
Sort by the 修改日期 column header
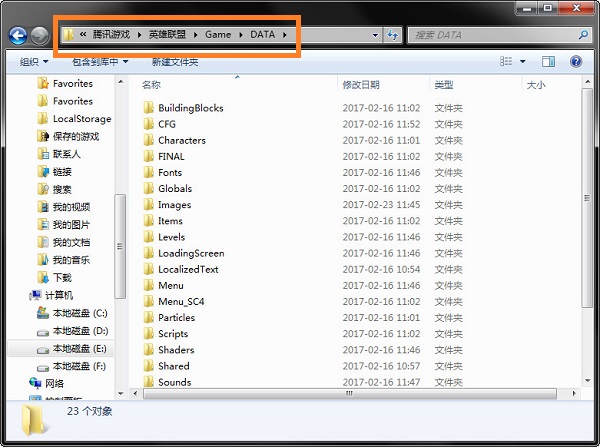click(x=361, y=85)
